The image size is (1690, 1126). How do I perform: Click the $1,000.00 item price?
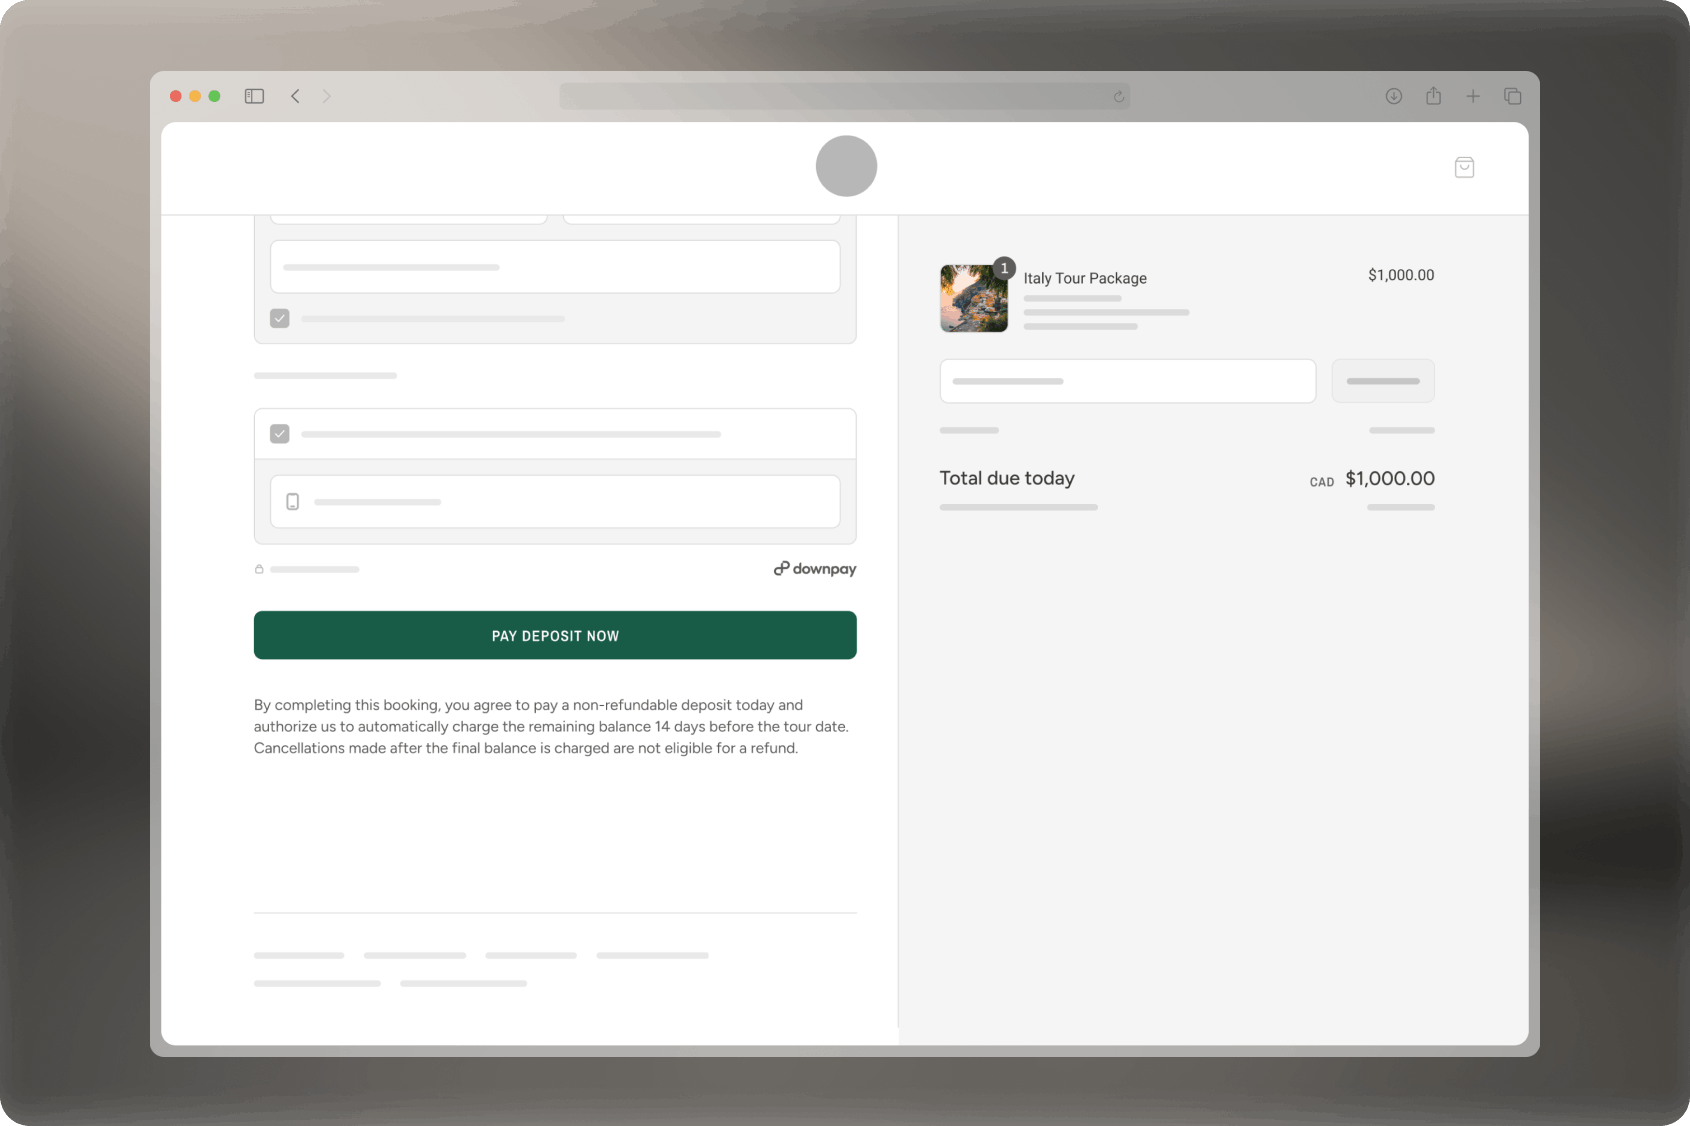tap(1401, 275)
